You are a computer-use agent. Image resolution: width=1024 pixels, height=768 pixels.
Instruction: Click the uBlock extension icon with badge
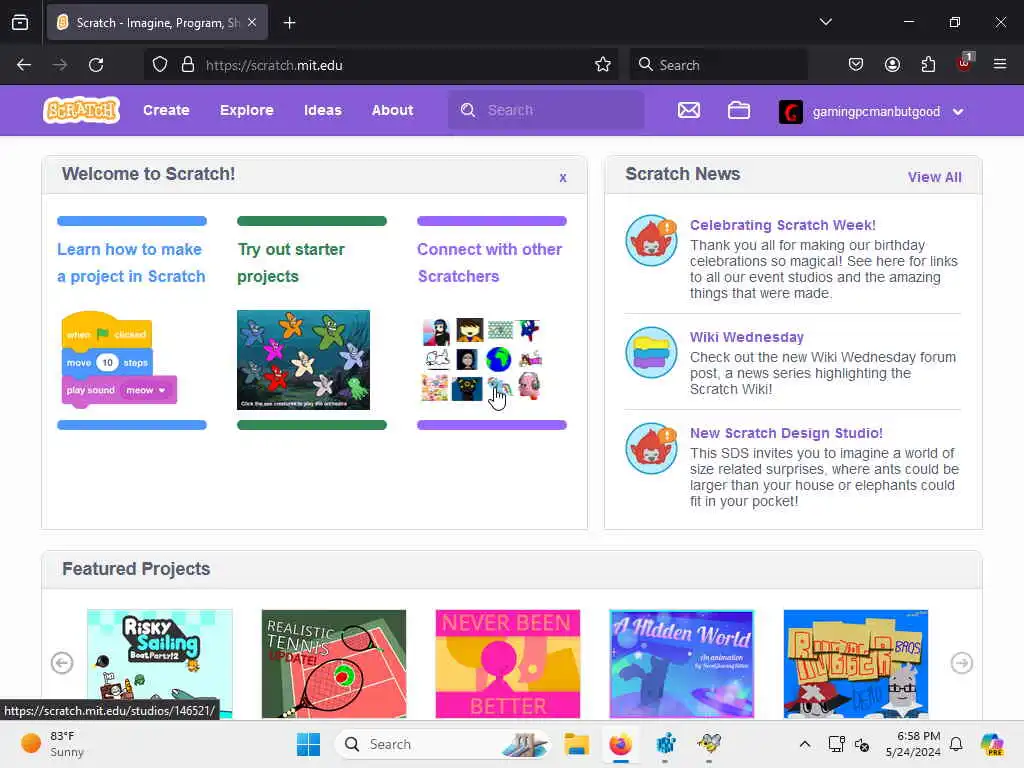965,63
